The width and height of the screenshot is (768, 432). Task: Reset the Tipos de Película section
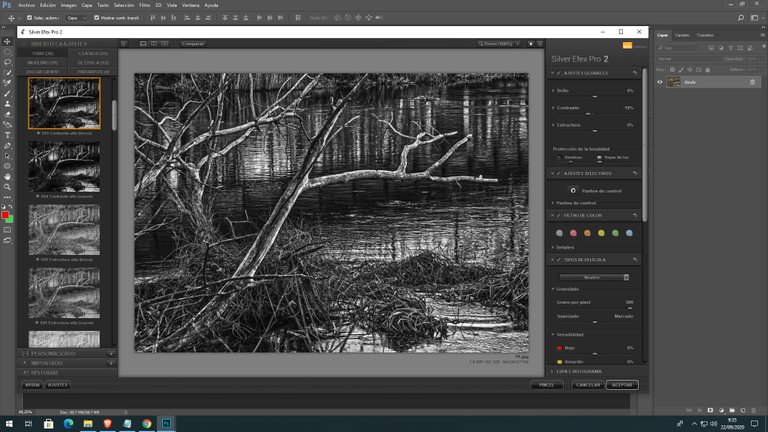(635, 260)
